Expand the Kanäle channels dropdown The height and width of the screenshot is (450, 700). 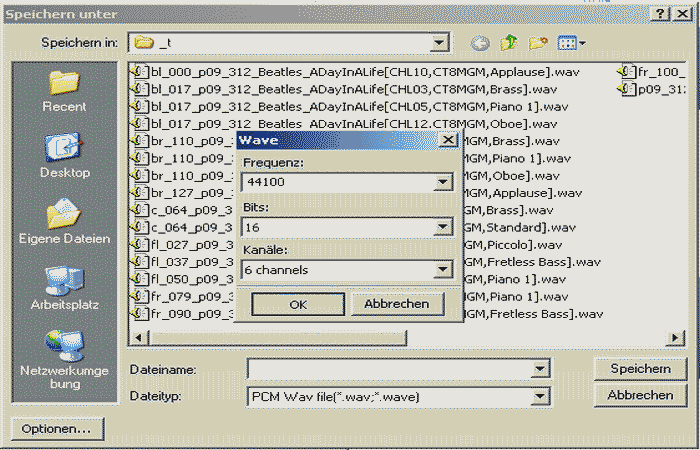click(x=441, y=270)
